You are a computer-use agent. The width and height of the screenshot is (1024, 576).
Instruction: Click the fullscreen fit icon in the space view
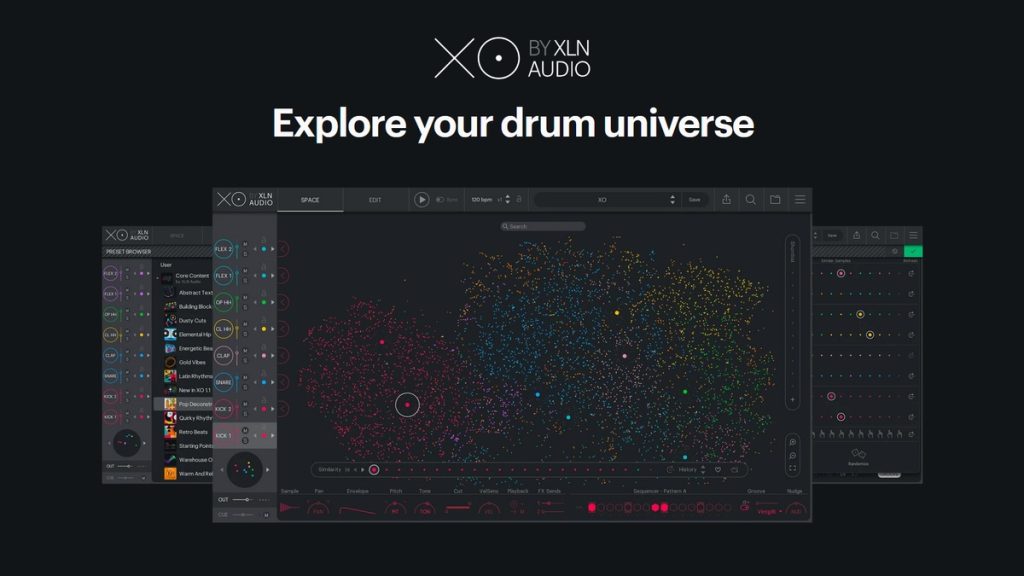(792, 468)
